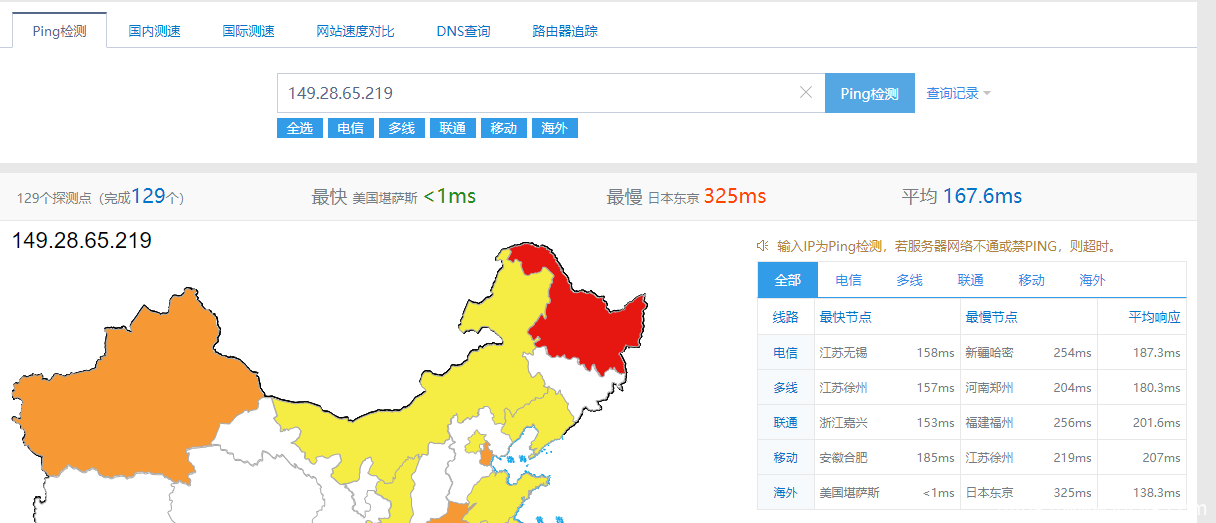Switch results table to 多线 tab
The image size is (1216, 523).
[909, 280]
